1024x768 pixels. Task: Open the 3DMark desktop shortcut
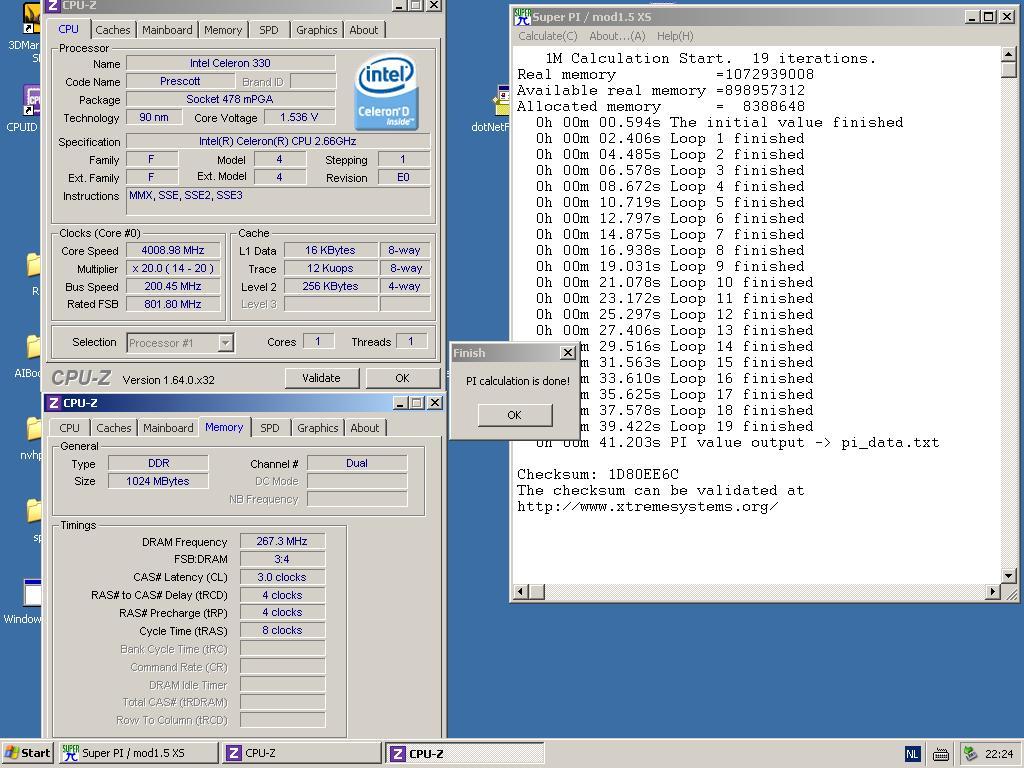click(32, 18)
